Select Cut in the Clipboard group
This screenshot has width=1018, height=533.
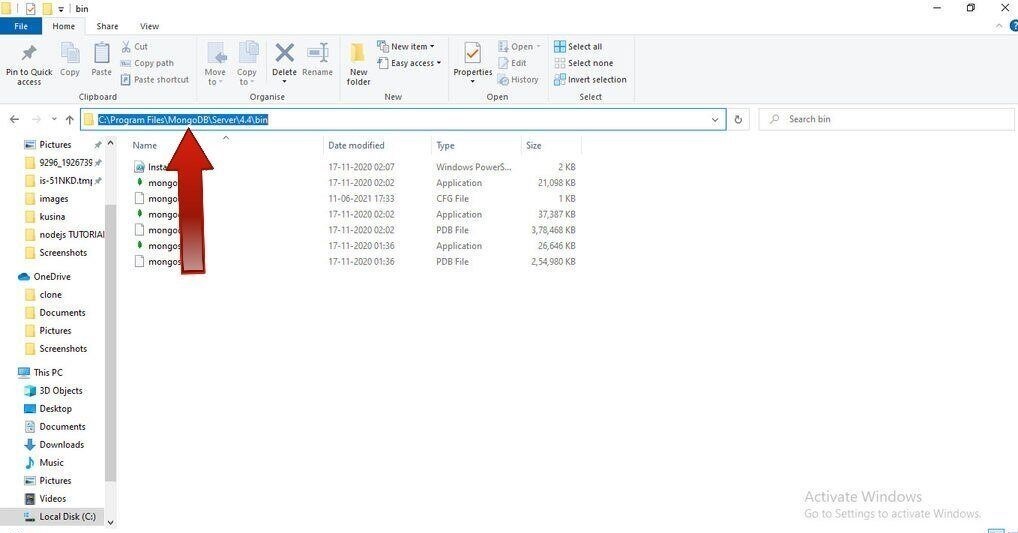[134, 47]
